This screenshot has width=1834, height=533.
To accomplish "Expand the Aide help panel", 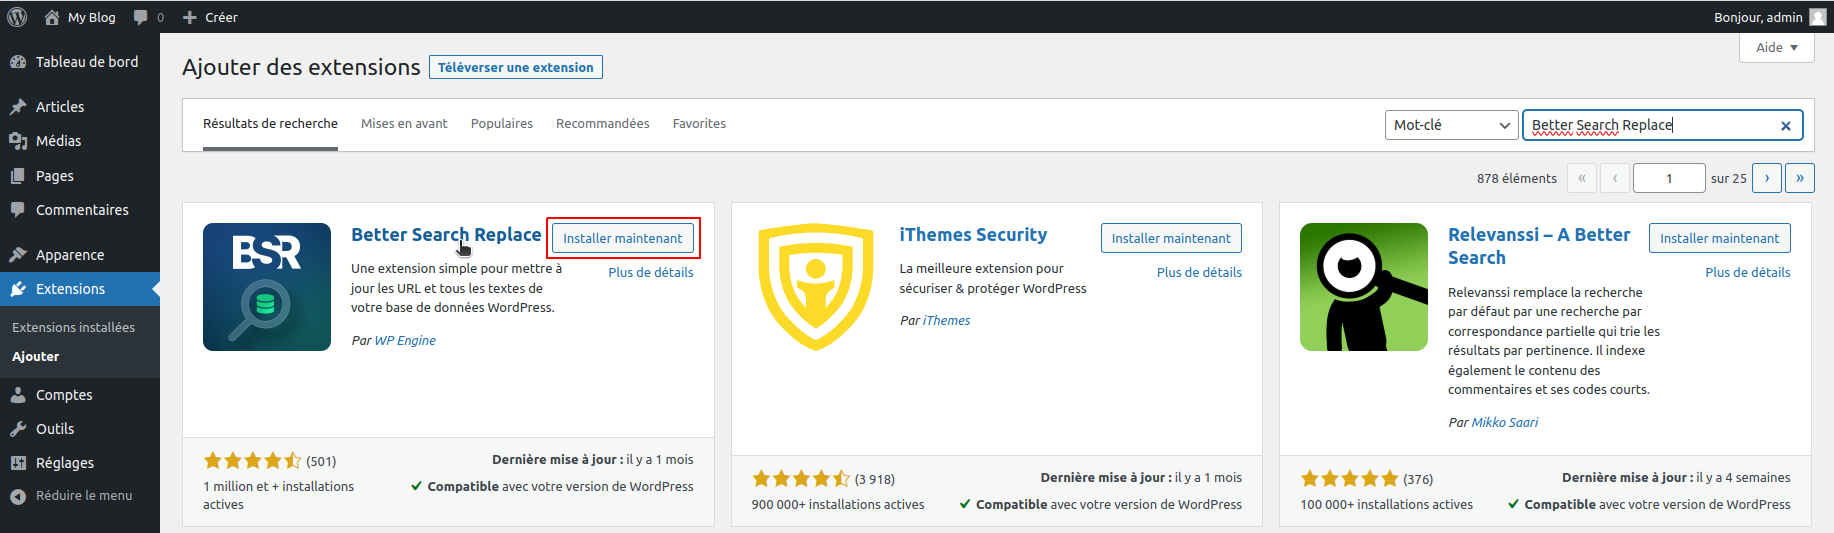I will 1776,47.
